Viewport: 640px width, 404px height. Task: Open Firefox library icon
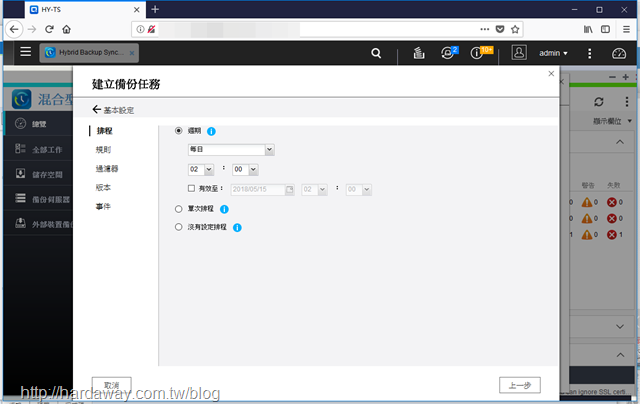pyautogui.click(x=588, y=29)
